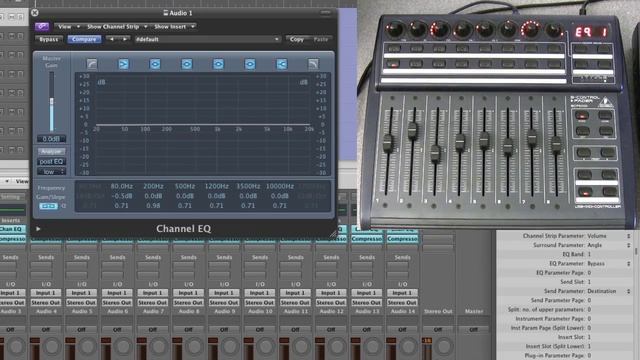Toggle the parametric band icon above 3500Hz
640x360 pixels.
[250, 64]
